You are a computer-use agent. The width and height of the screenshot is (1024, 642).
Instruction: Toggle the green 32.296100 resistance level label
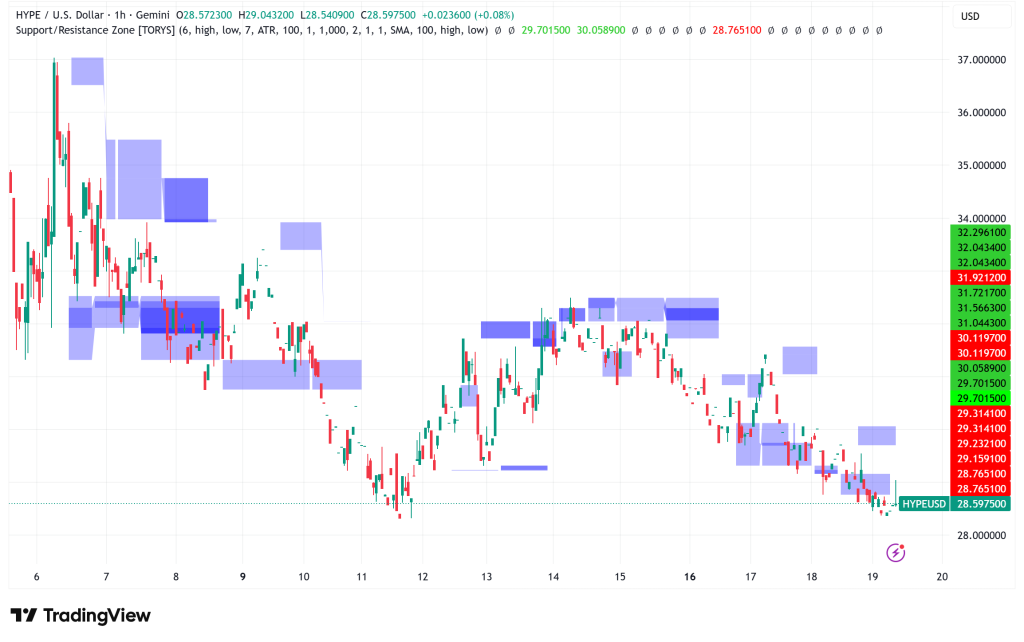coord(983,231)
